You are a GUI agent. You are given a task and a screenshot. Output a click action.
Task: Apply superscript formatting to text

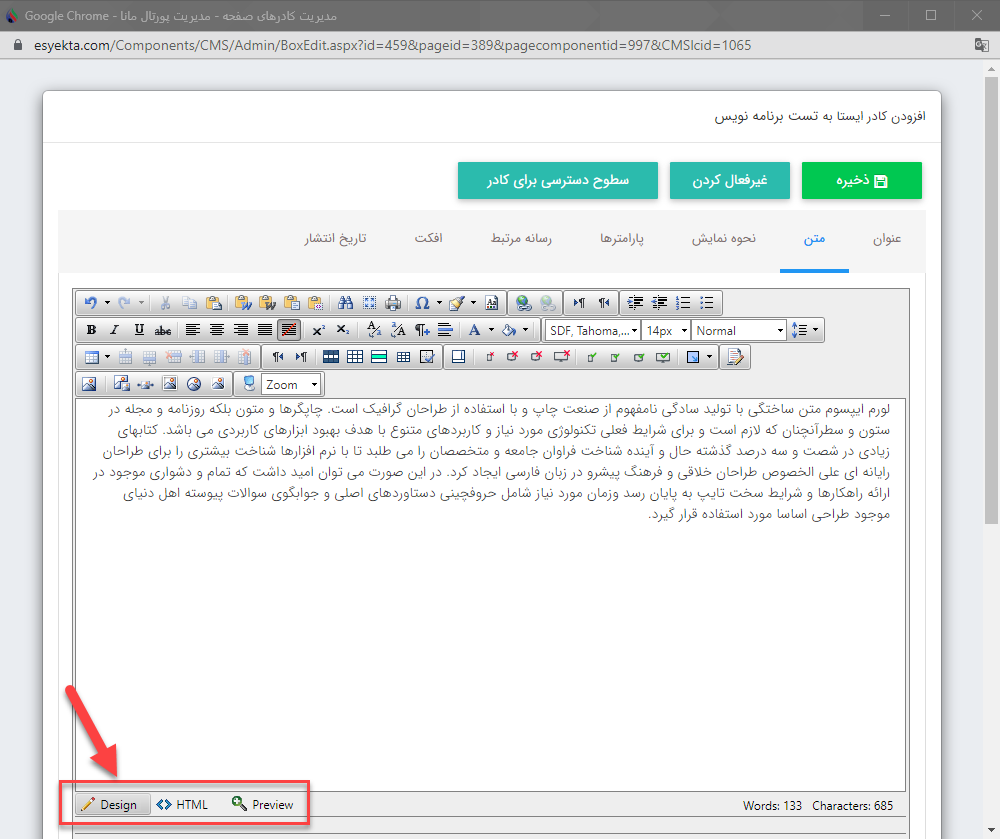tap(318, 330)
